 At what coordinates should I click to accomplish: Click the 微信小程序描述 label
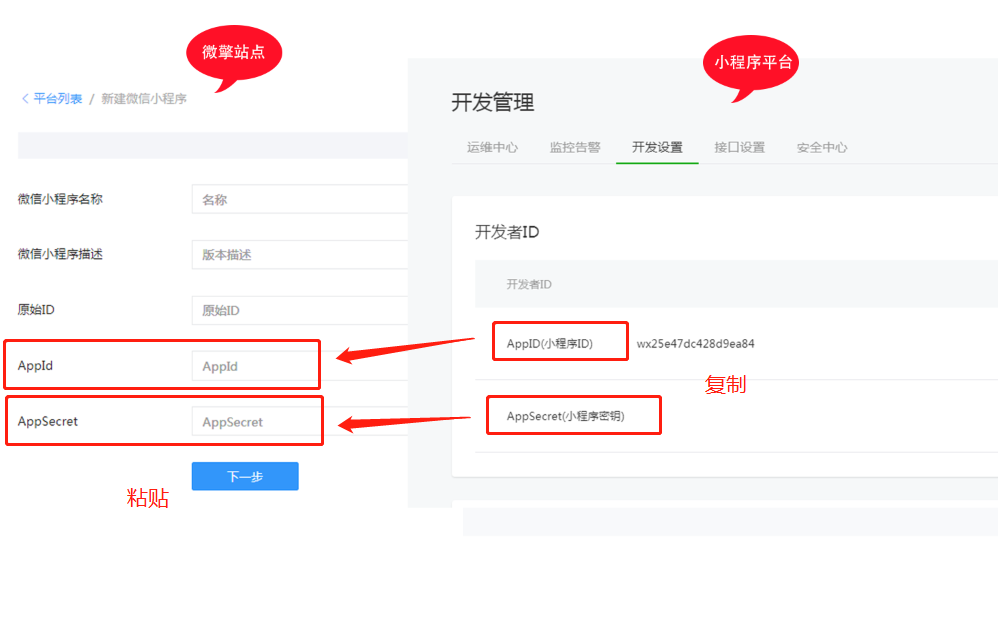pyautogui.click(x=60, y=254)
